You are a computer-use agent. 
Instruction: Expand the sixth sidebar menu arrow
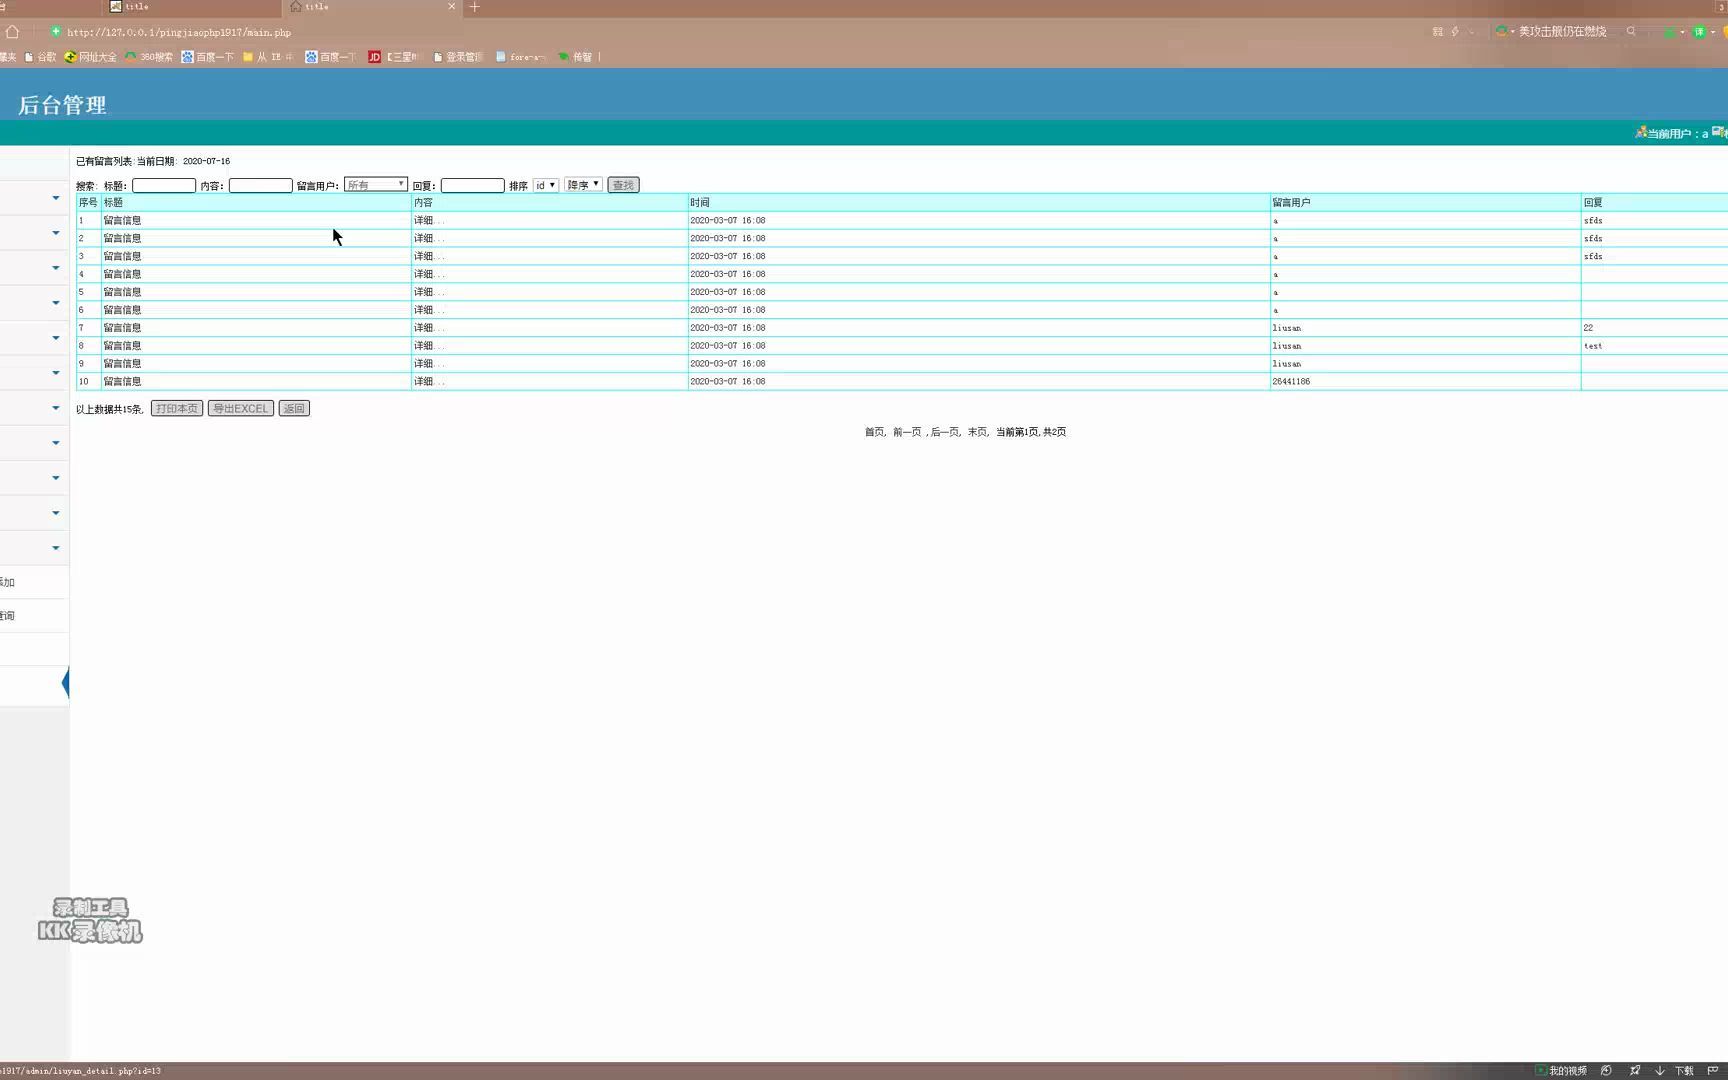pos(56,373)
